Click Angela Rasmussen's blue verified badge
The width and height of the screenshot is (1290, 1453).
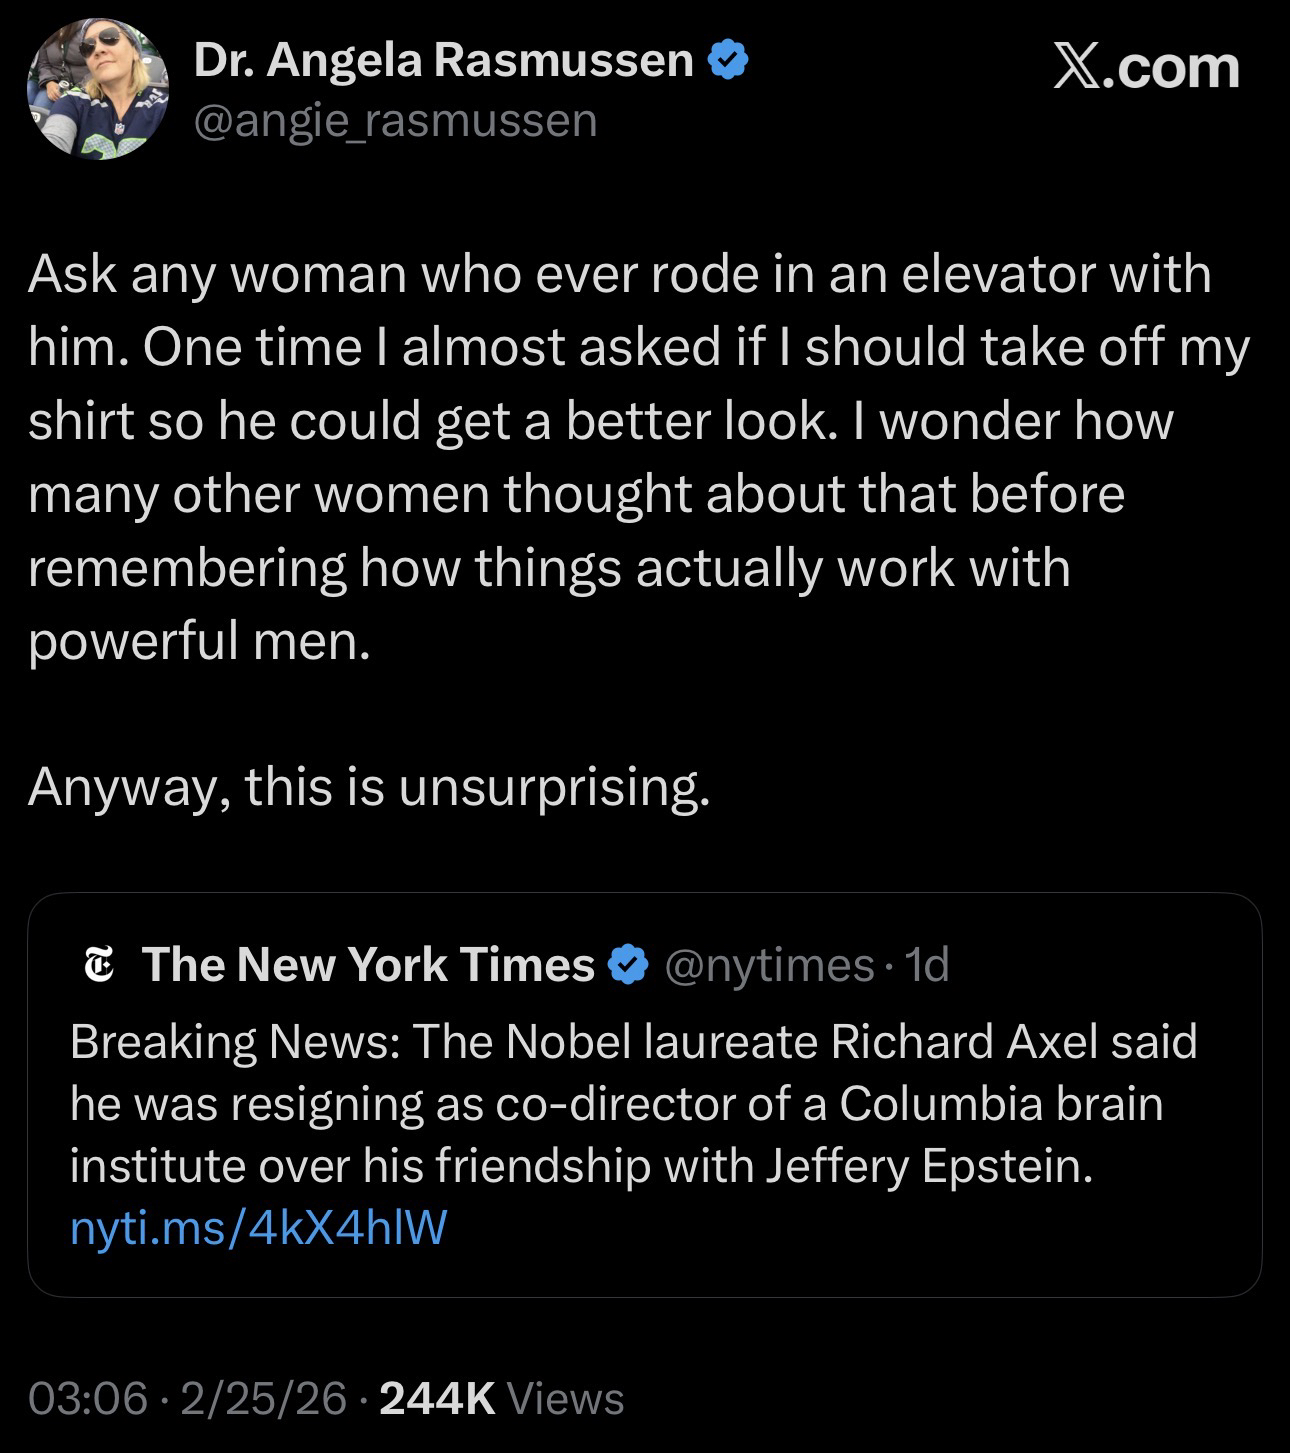(728, 62)
